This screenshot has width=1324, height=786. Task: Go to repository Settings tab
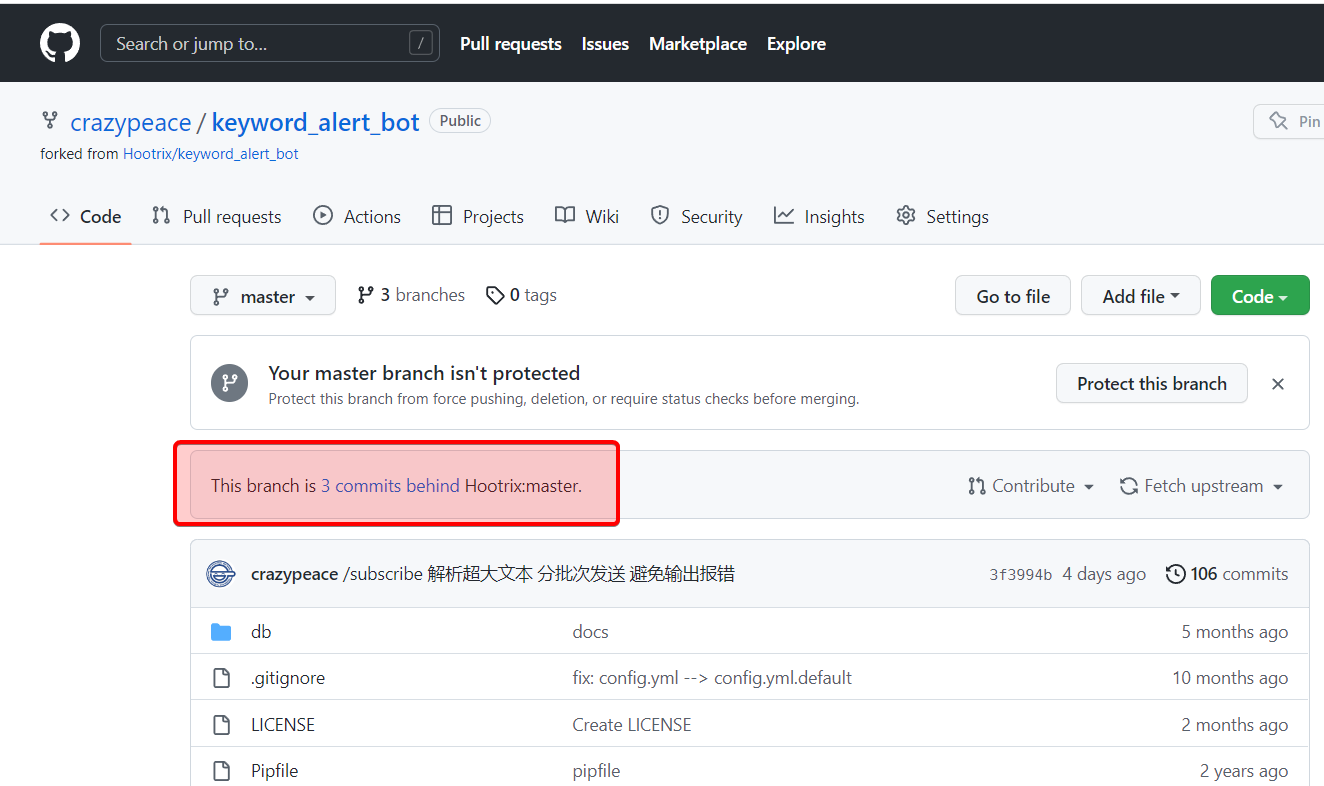pyautogui.click(x=942, y=216)
